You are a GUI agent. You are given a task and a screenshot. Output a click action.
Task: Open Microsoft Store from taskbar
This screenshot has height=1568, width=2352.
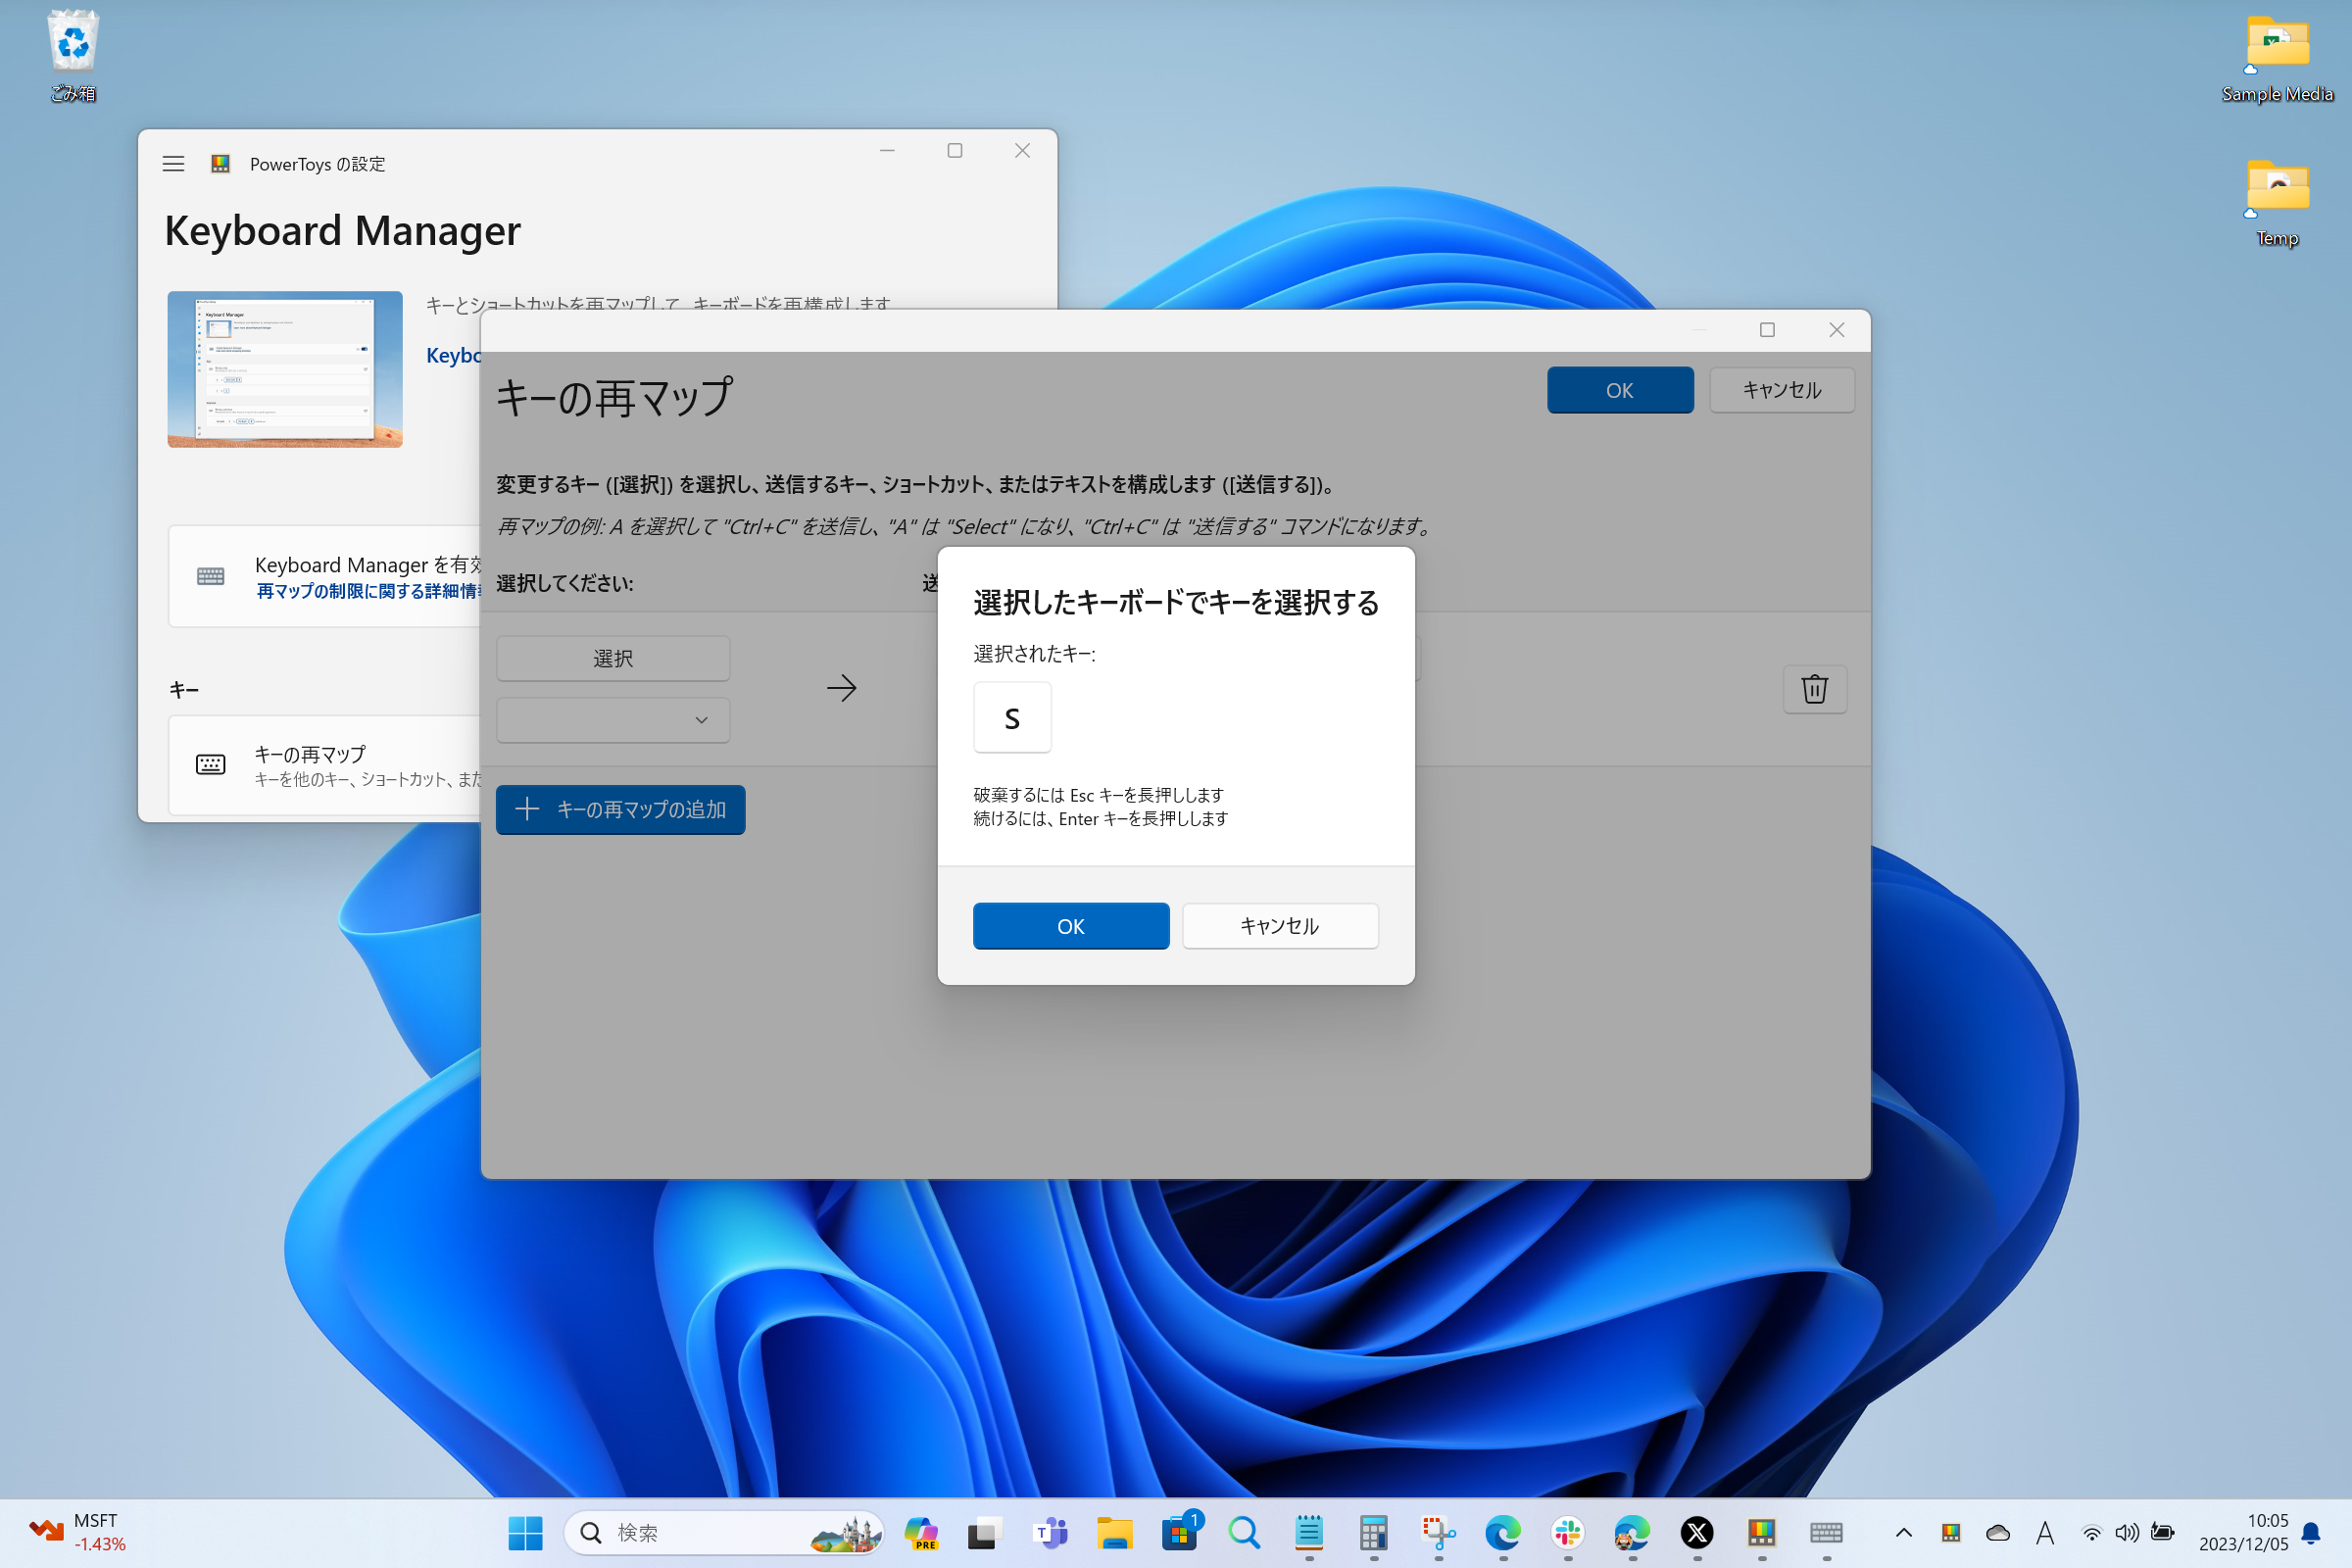pos(1179,1531)
